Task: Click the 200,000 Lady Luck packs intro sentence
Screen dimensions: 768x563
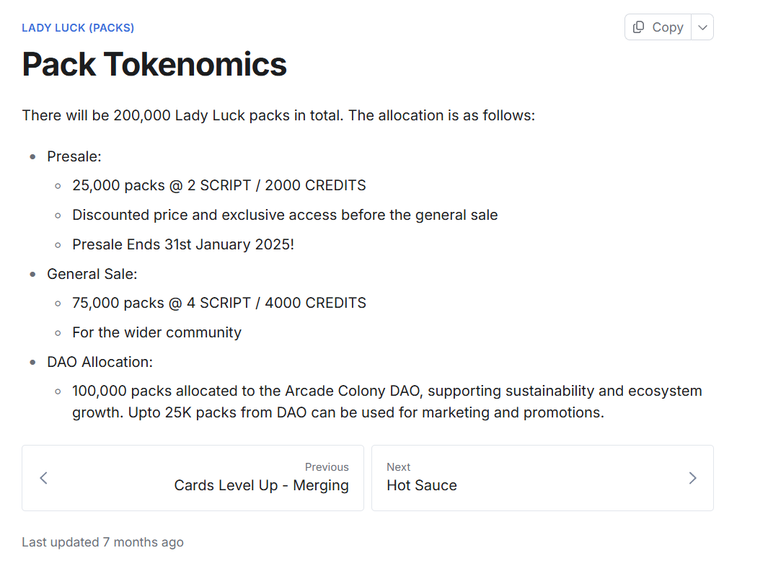Action: (279, 115)
